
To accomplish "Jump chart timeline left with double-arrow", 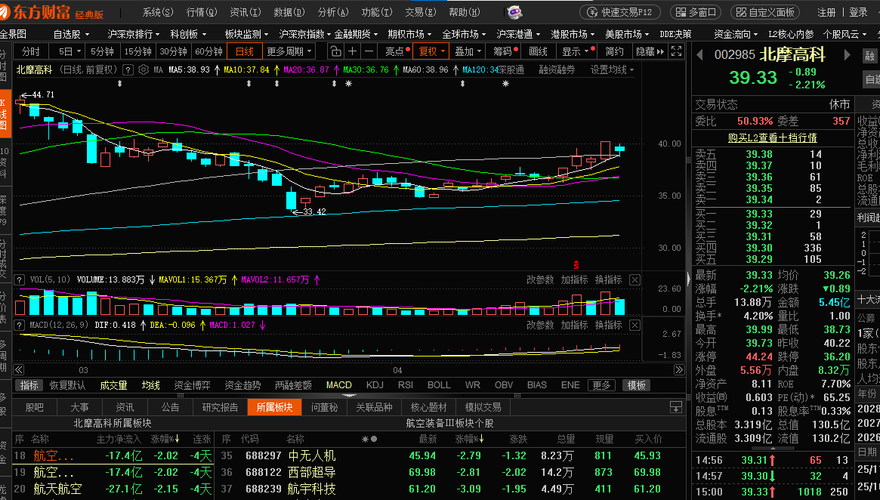I will [19, 369].
